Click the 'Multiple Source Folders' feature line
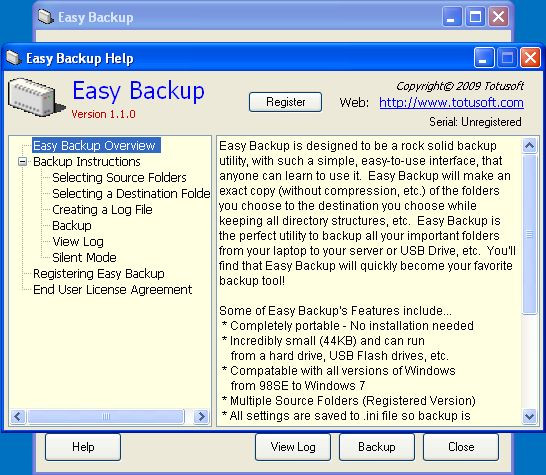The image size is (546, 475). (x=349, y=400)
